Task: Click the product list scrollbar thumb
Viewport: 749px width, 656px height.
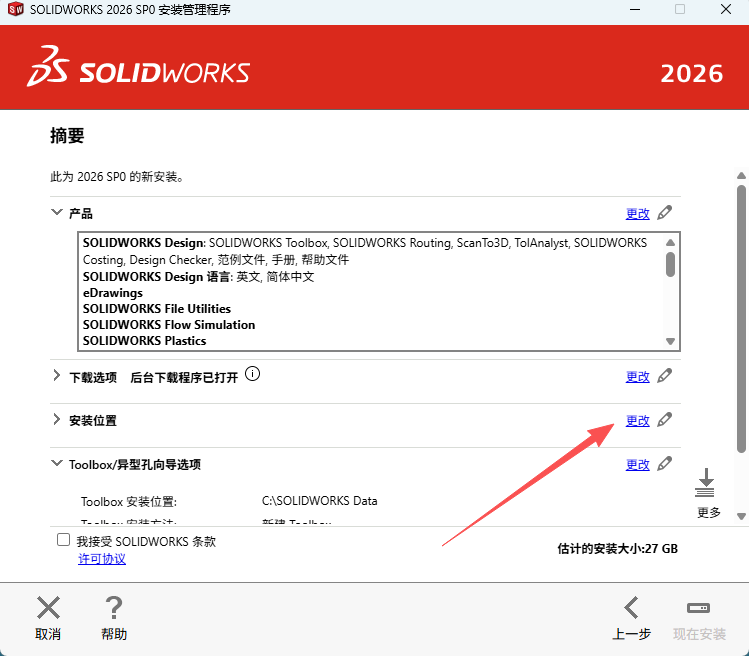Action: click(x=671, y=264)
